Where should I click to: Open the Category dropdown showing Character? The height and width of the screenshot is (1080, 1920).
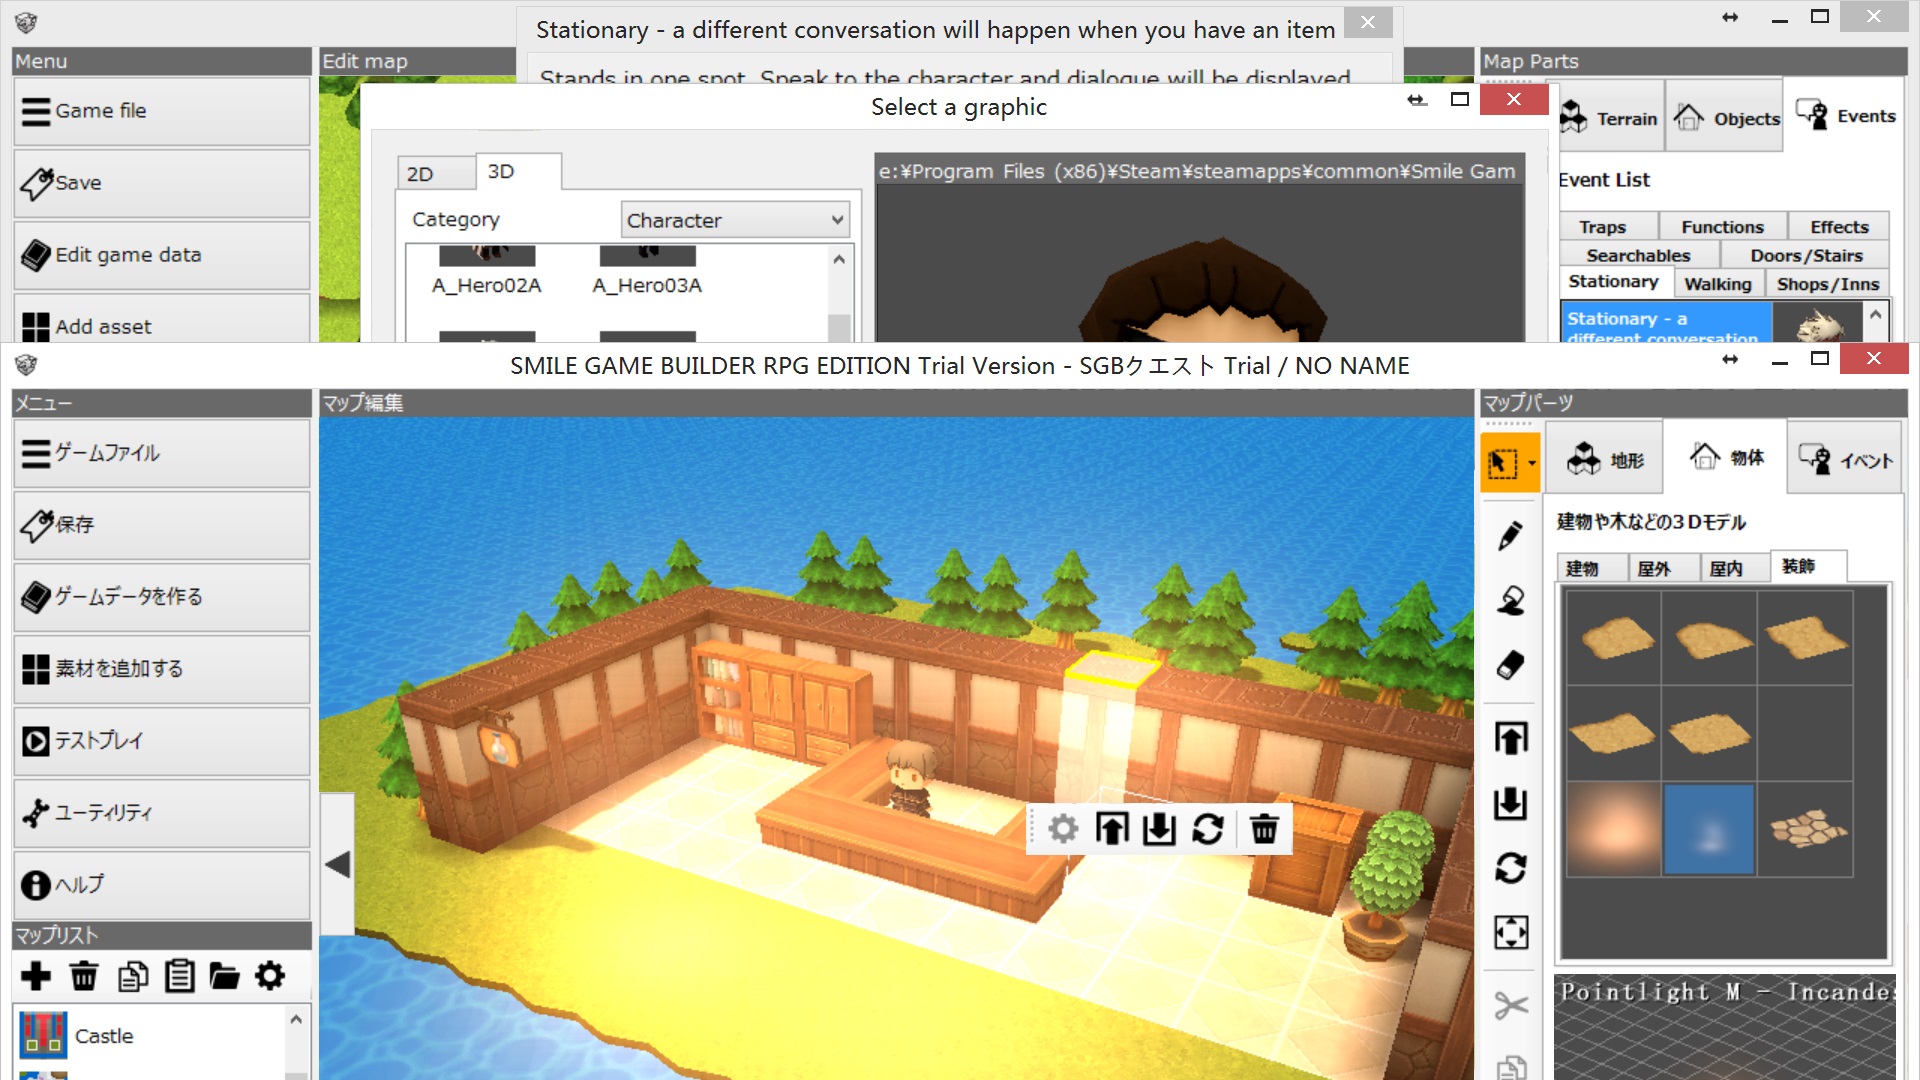point(735,220)
